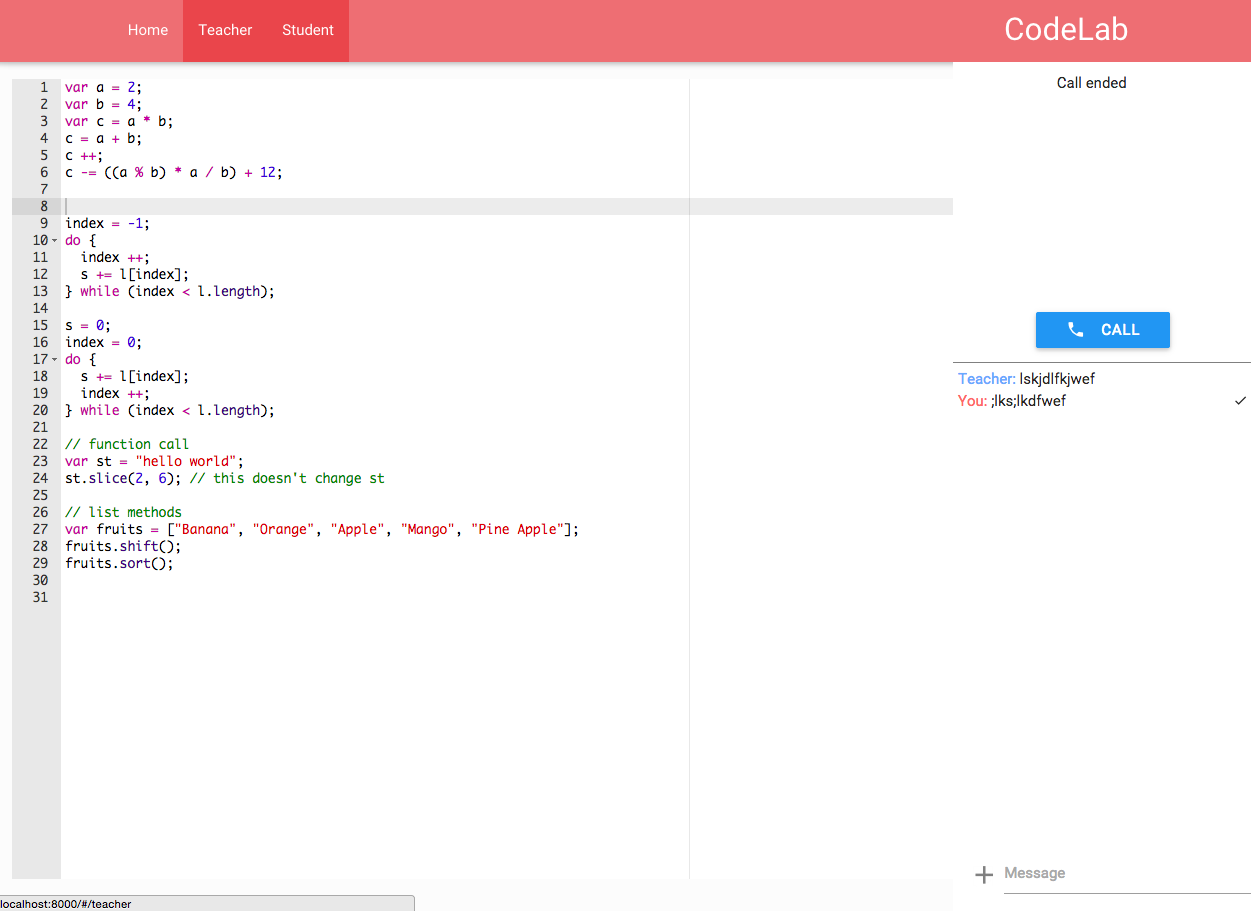Click the CodeLab title

coord(1066,30)
